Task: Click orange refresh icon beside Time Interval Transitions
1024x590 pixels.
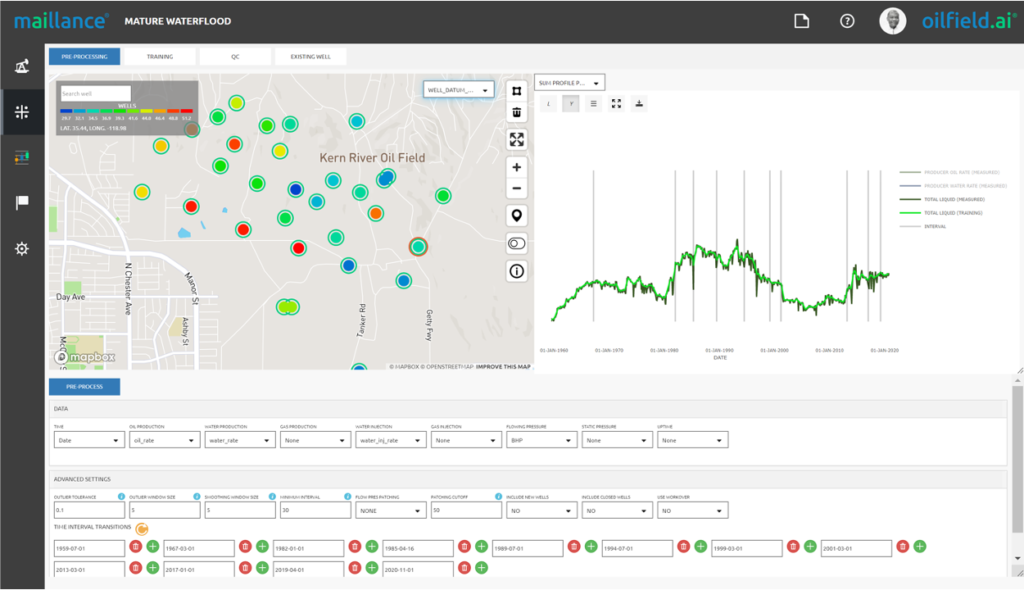Action: (x=142, y=528)
